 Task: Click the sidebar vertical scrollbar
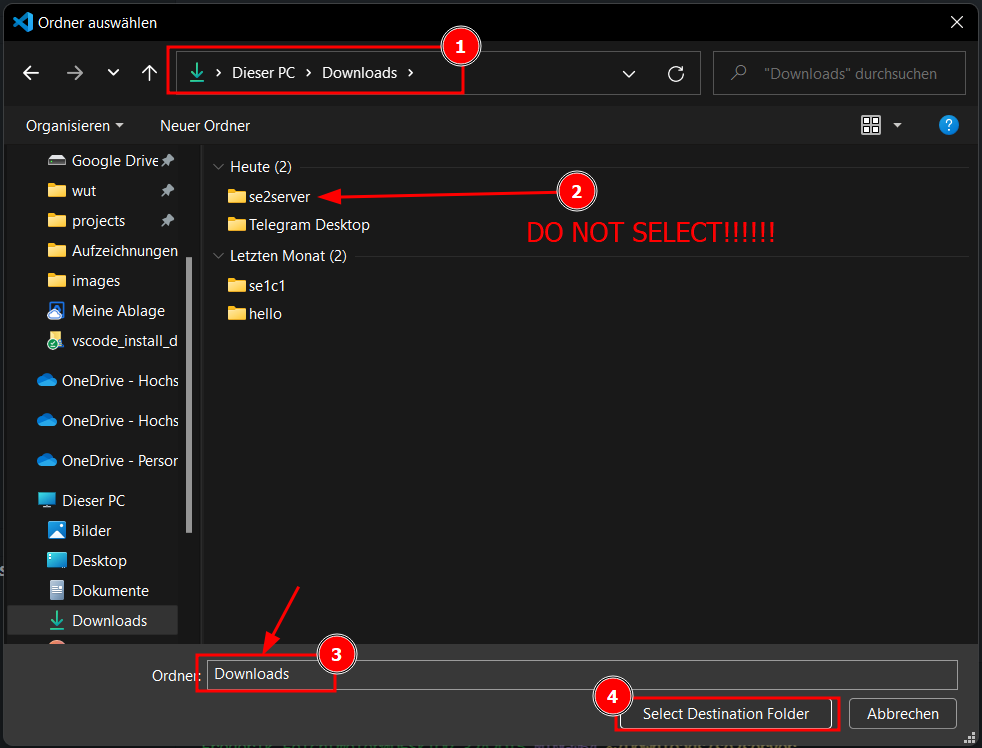click(189, 395)
